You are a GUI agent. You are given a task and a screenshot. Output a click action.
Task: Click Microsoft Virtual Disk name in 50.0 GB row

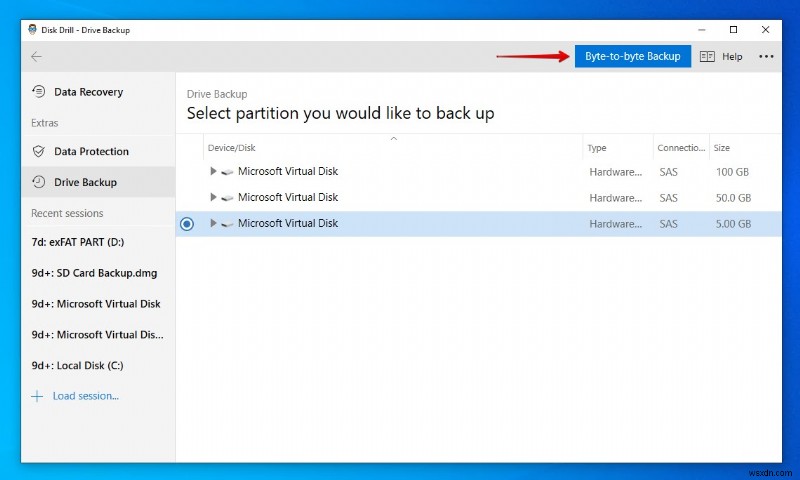click(288, 197)
